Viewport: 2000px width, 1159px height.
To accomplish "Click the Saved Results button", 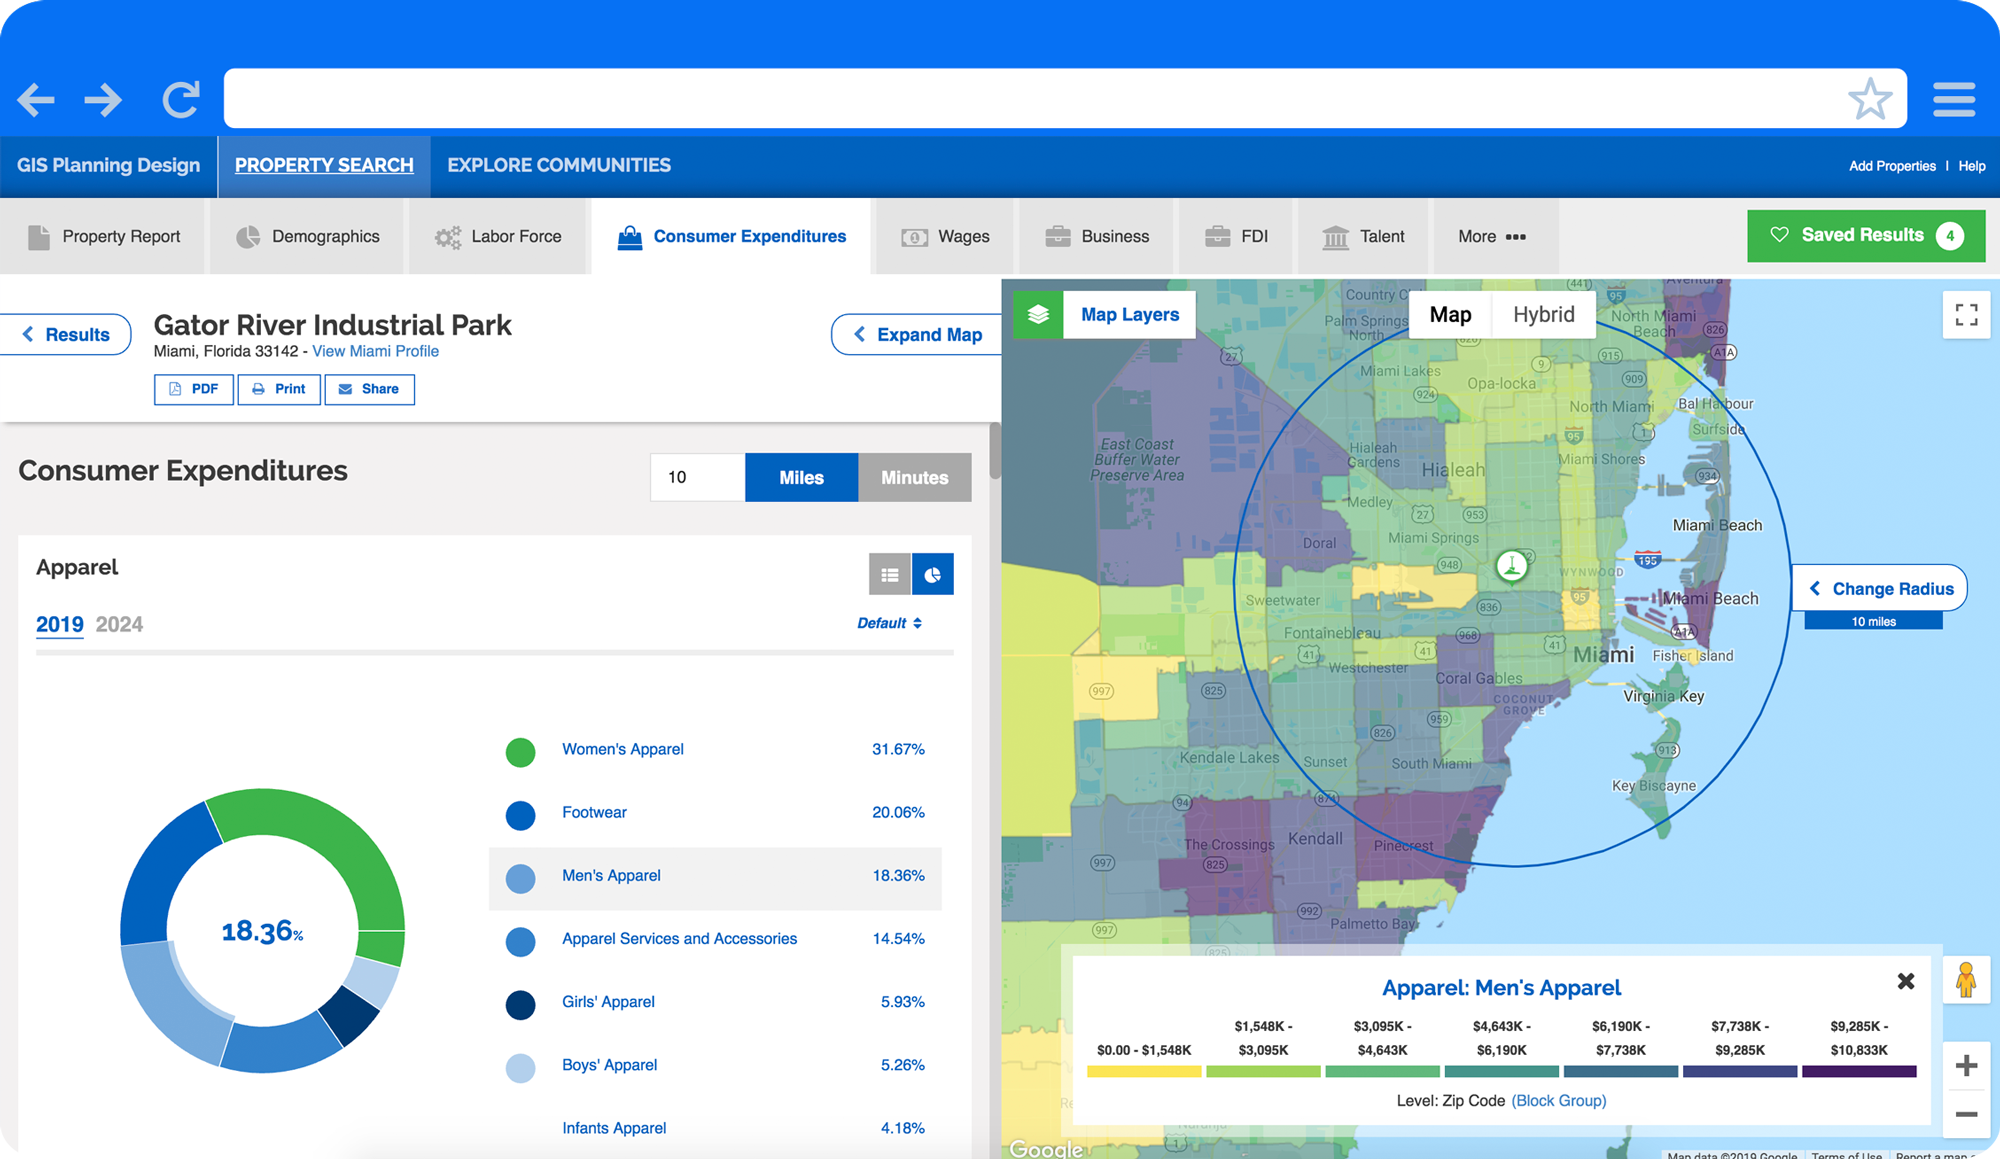I will 1865,236.
